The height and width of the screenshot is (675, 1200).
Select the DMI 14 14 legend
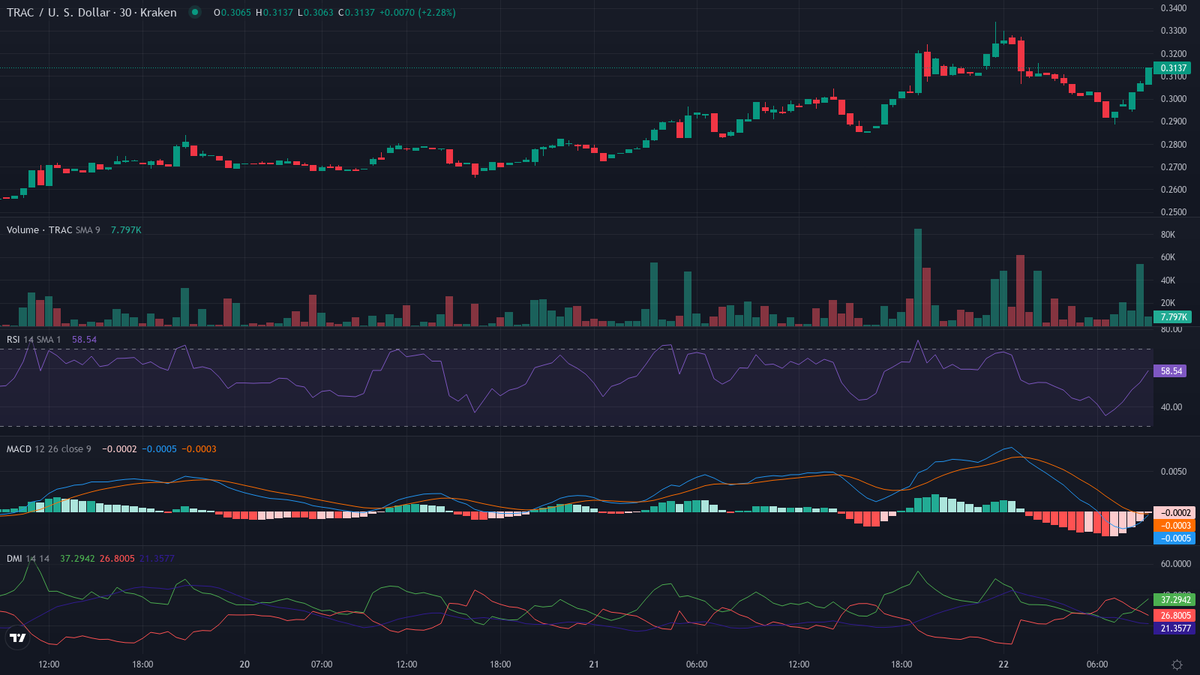(x=29, y=558)
